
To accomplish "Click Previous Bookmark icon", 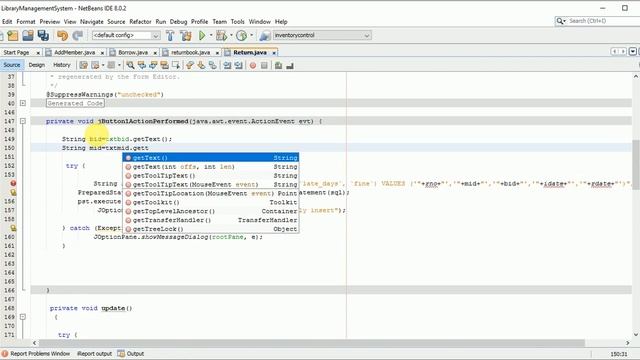I will point(190,65).
